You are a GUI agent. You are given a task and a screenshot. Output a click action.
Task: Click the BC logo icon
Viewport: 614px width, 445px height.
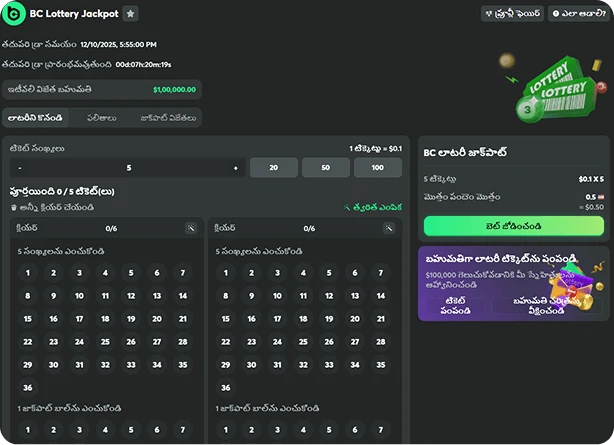tap(15, 14)
